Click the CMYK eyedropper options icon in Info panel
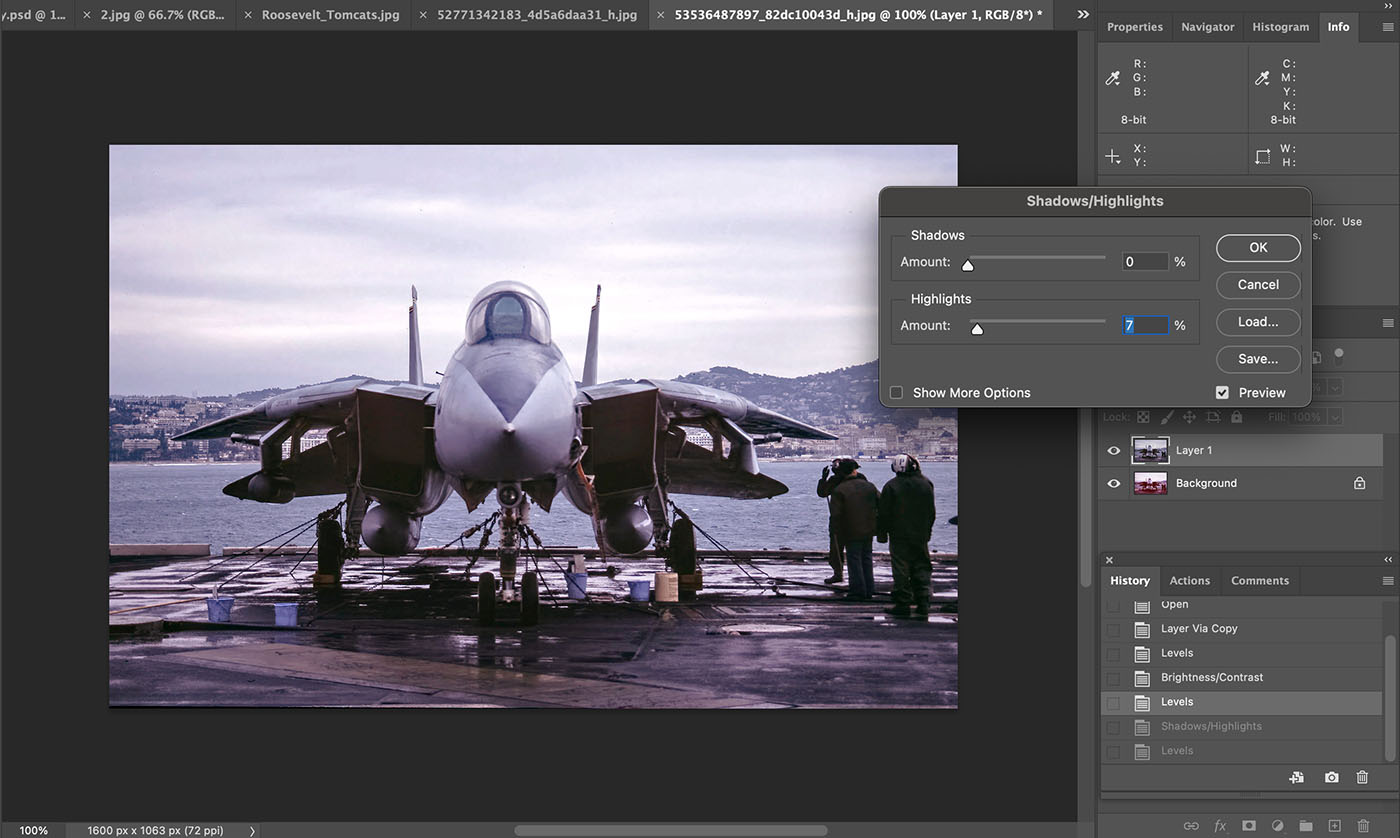Viewport: 1400px width, 838px height. click(x=1262, y=78)
